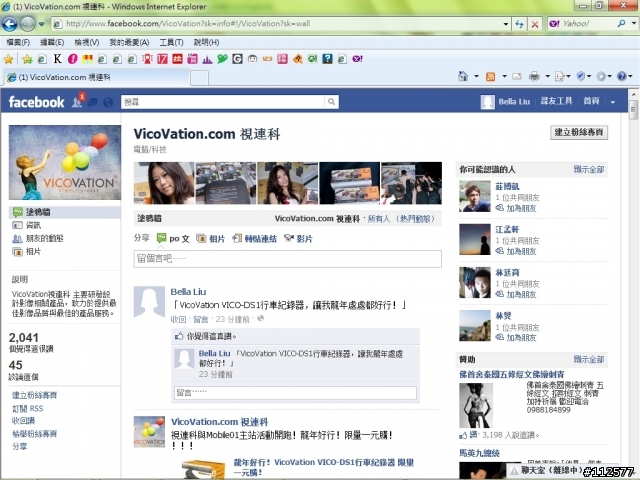Choose the 轉貼連結 share option

[255, 239]
